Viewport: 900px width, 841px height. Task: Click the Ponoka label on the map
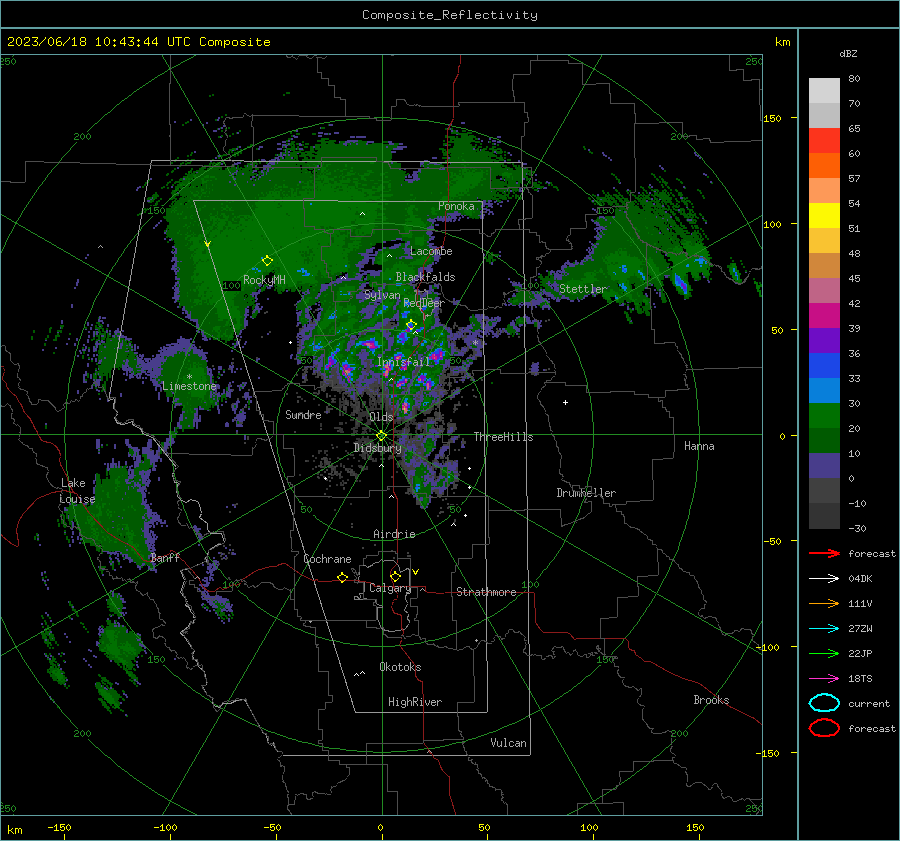[456, 206]
